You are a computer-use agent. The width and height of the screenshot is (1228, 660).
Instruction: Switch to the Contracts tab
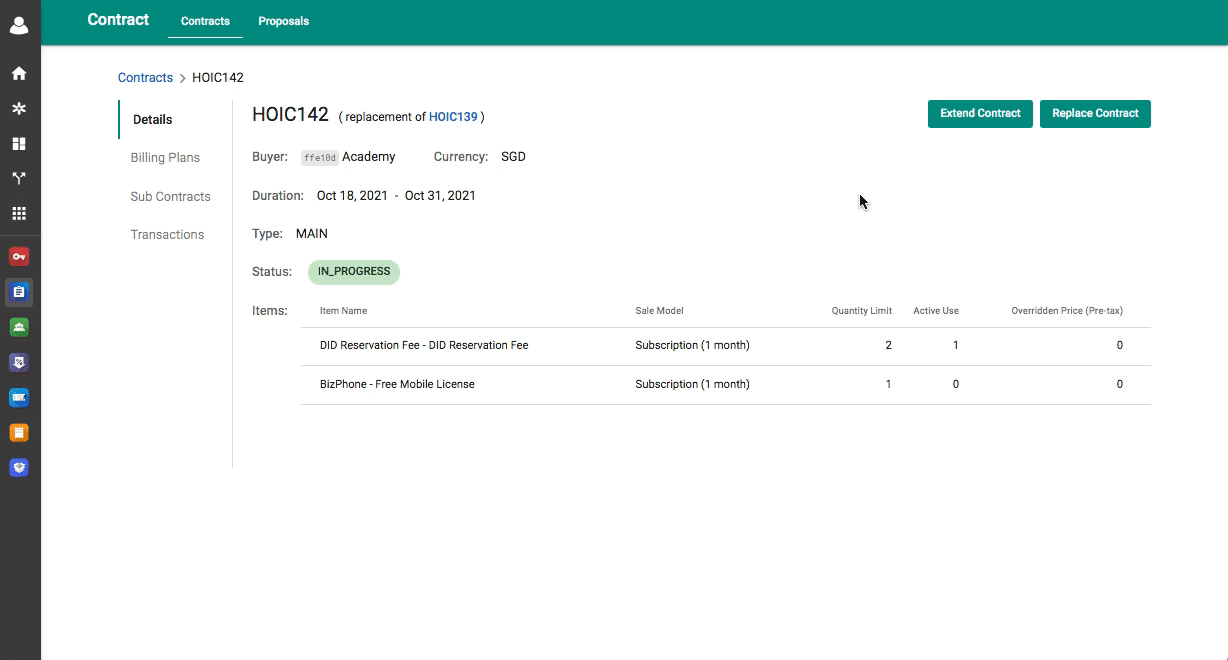tap(205, 21)
